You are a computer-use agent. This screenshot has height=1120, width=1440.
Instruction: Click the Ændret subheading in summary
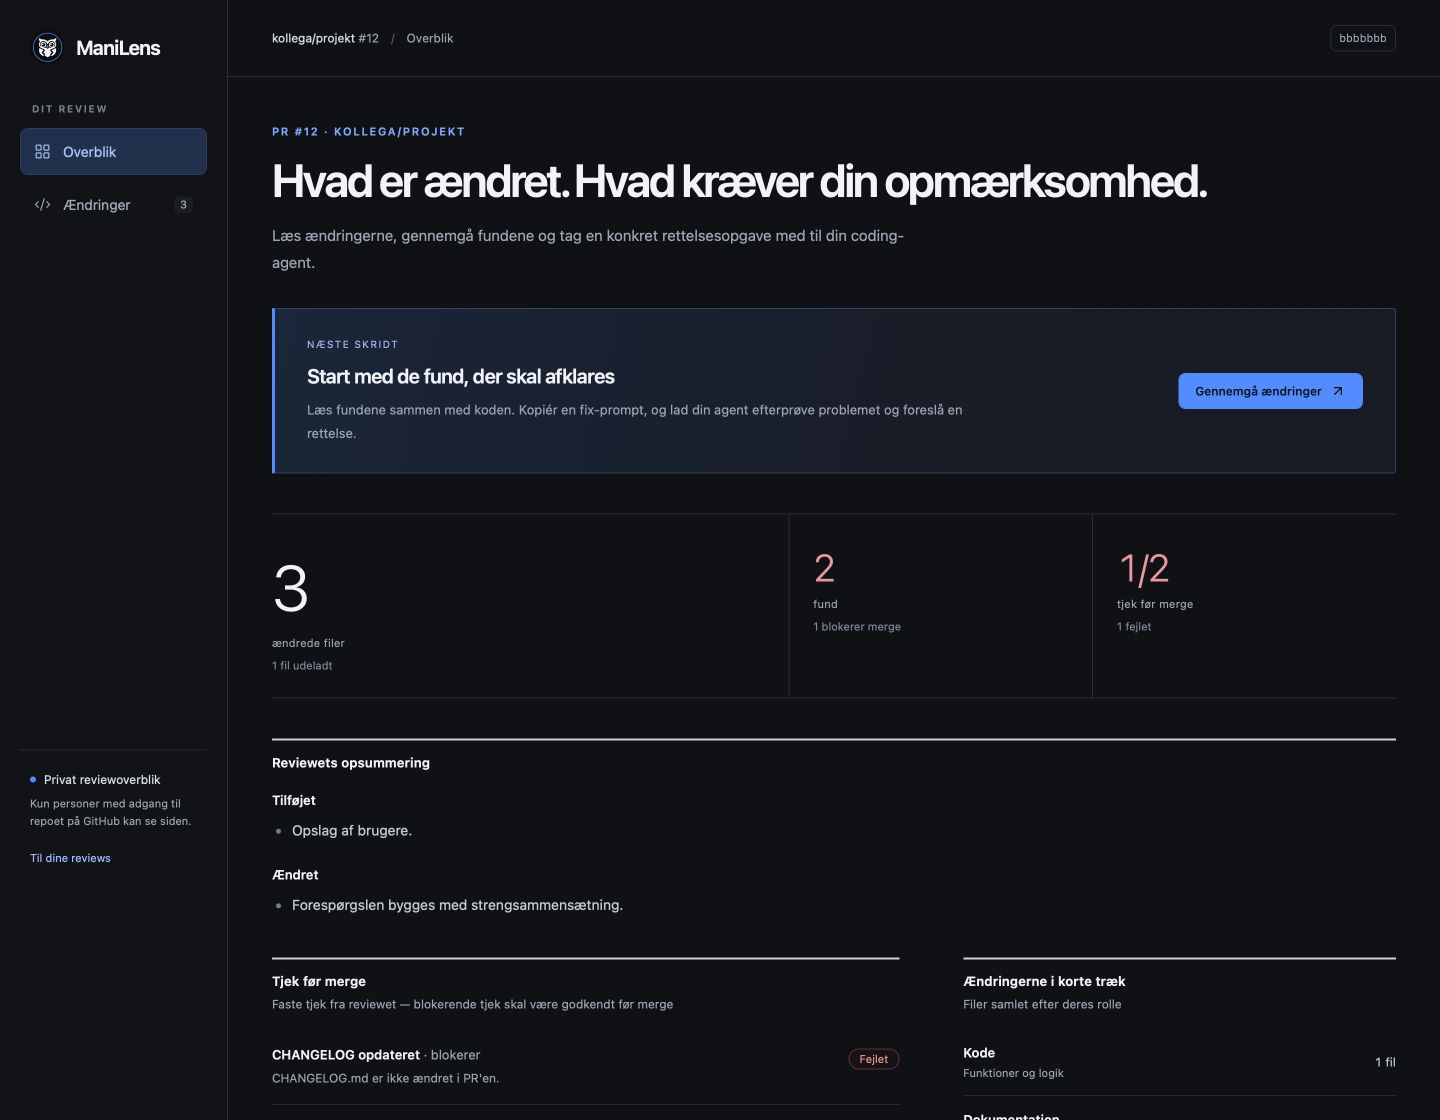pyautogui.click(x=295, y=875)
